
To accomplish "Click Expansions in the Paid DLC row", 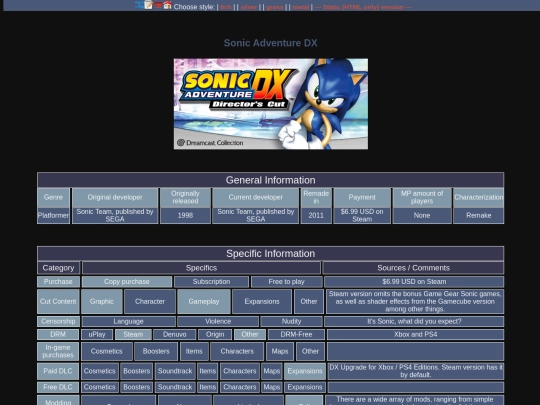I will tap(305, 371).
